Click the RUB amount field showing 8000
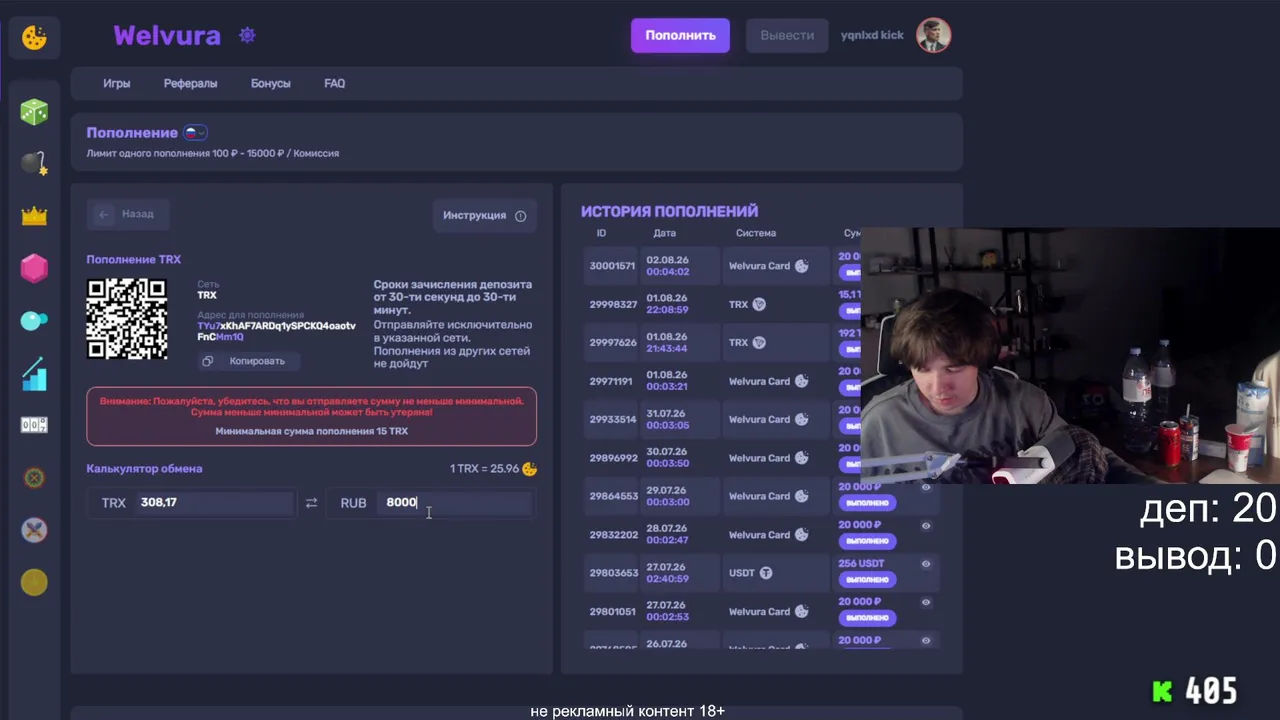The height and width of the screenshot is (720, 1280). pyautogui.click(x=456, y=502)
